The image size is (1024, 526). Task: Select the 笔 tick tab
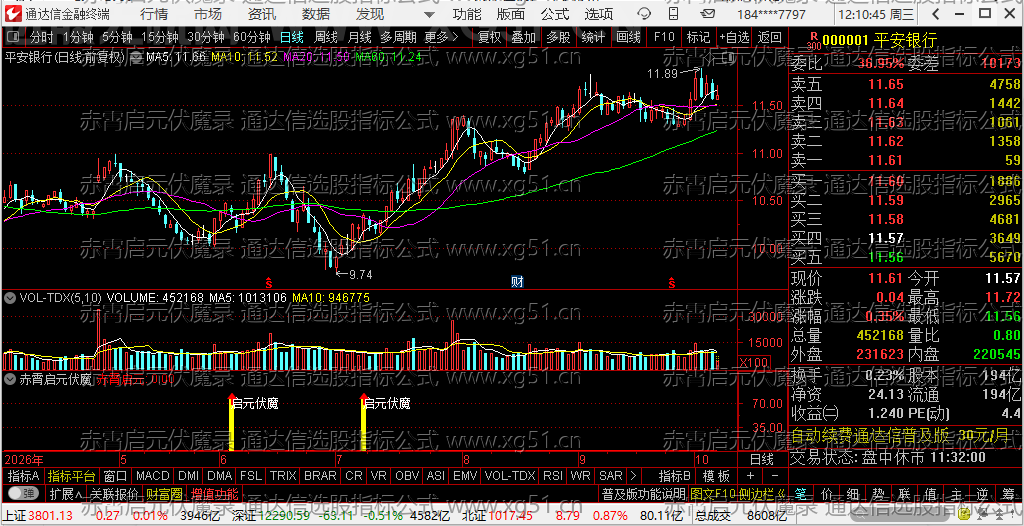coord(801,493)
